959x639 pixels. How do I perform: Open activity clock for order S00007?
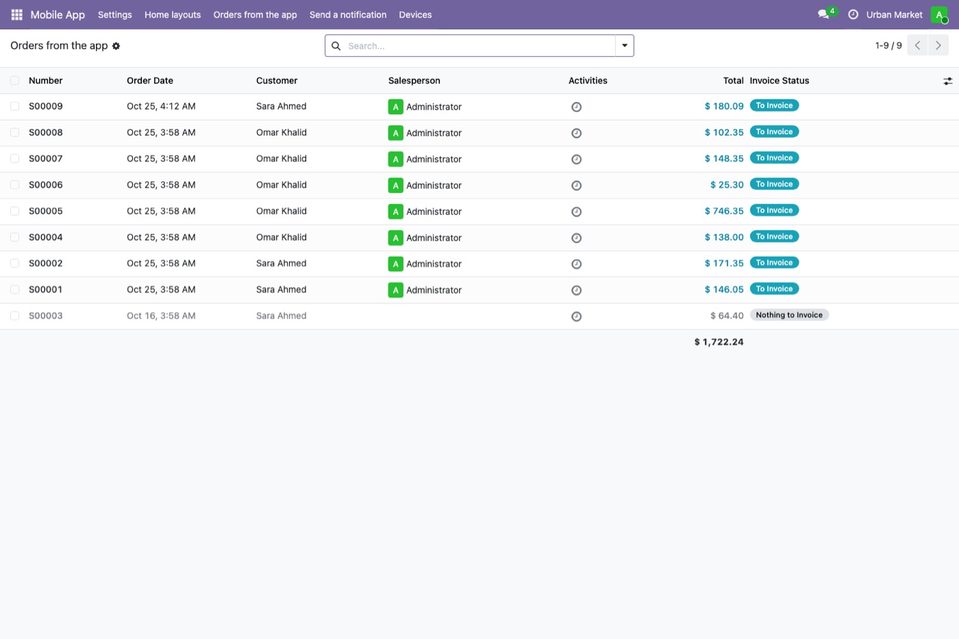(576, 160)
